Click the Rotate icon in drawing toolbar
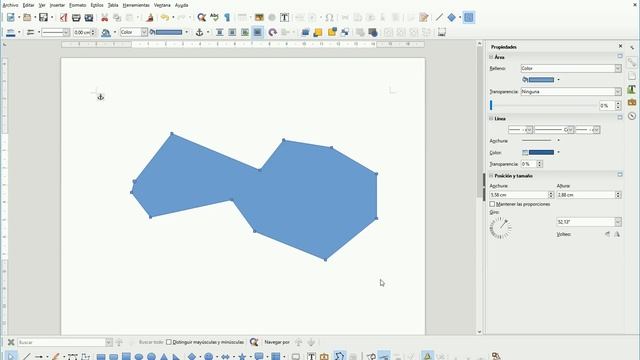 point(272,32)
